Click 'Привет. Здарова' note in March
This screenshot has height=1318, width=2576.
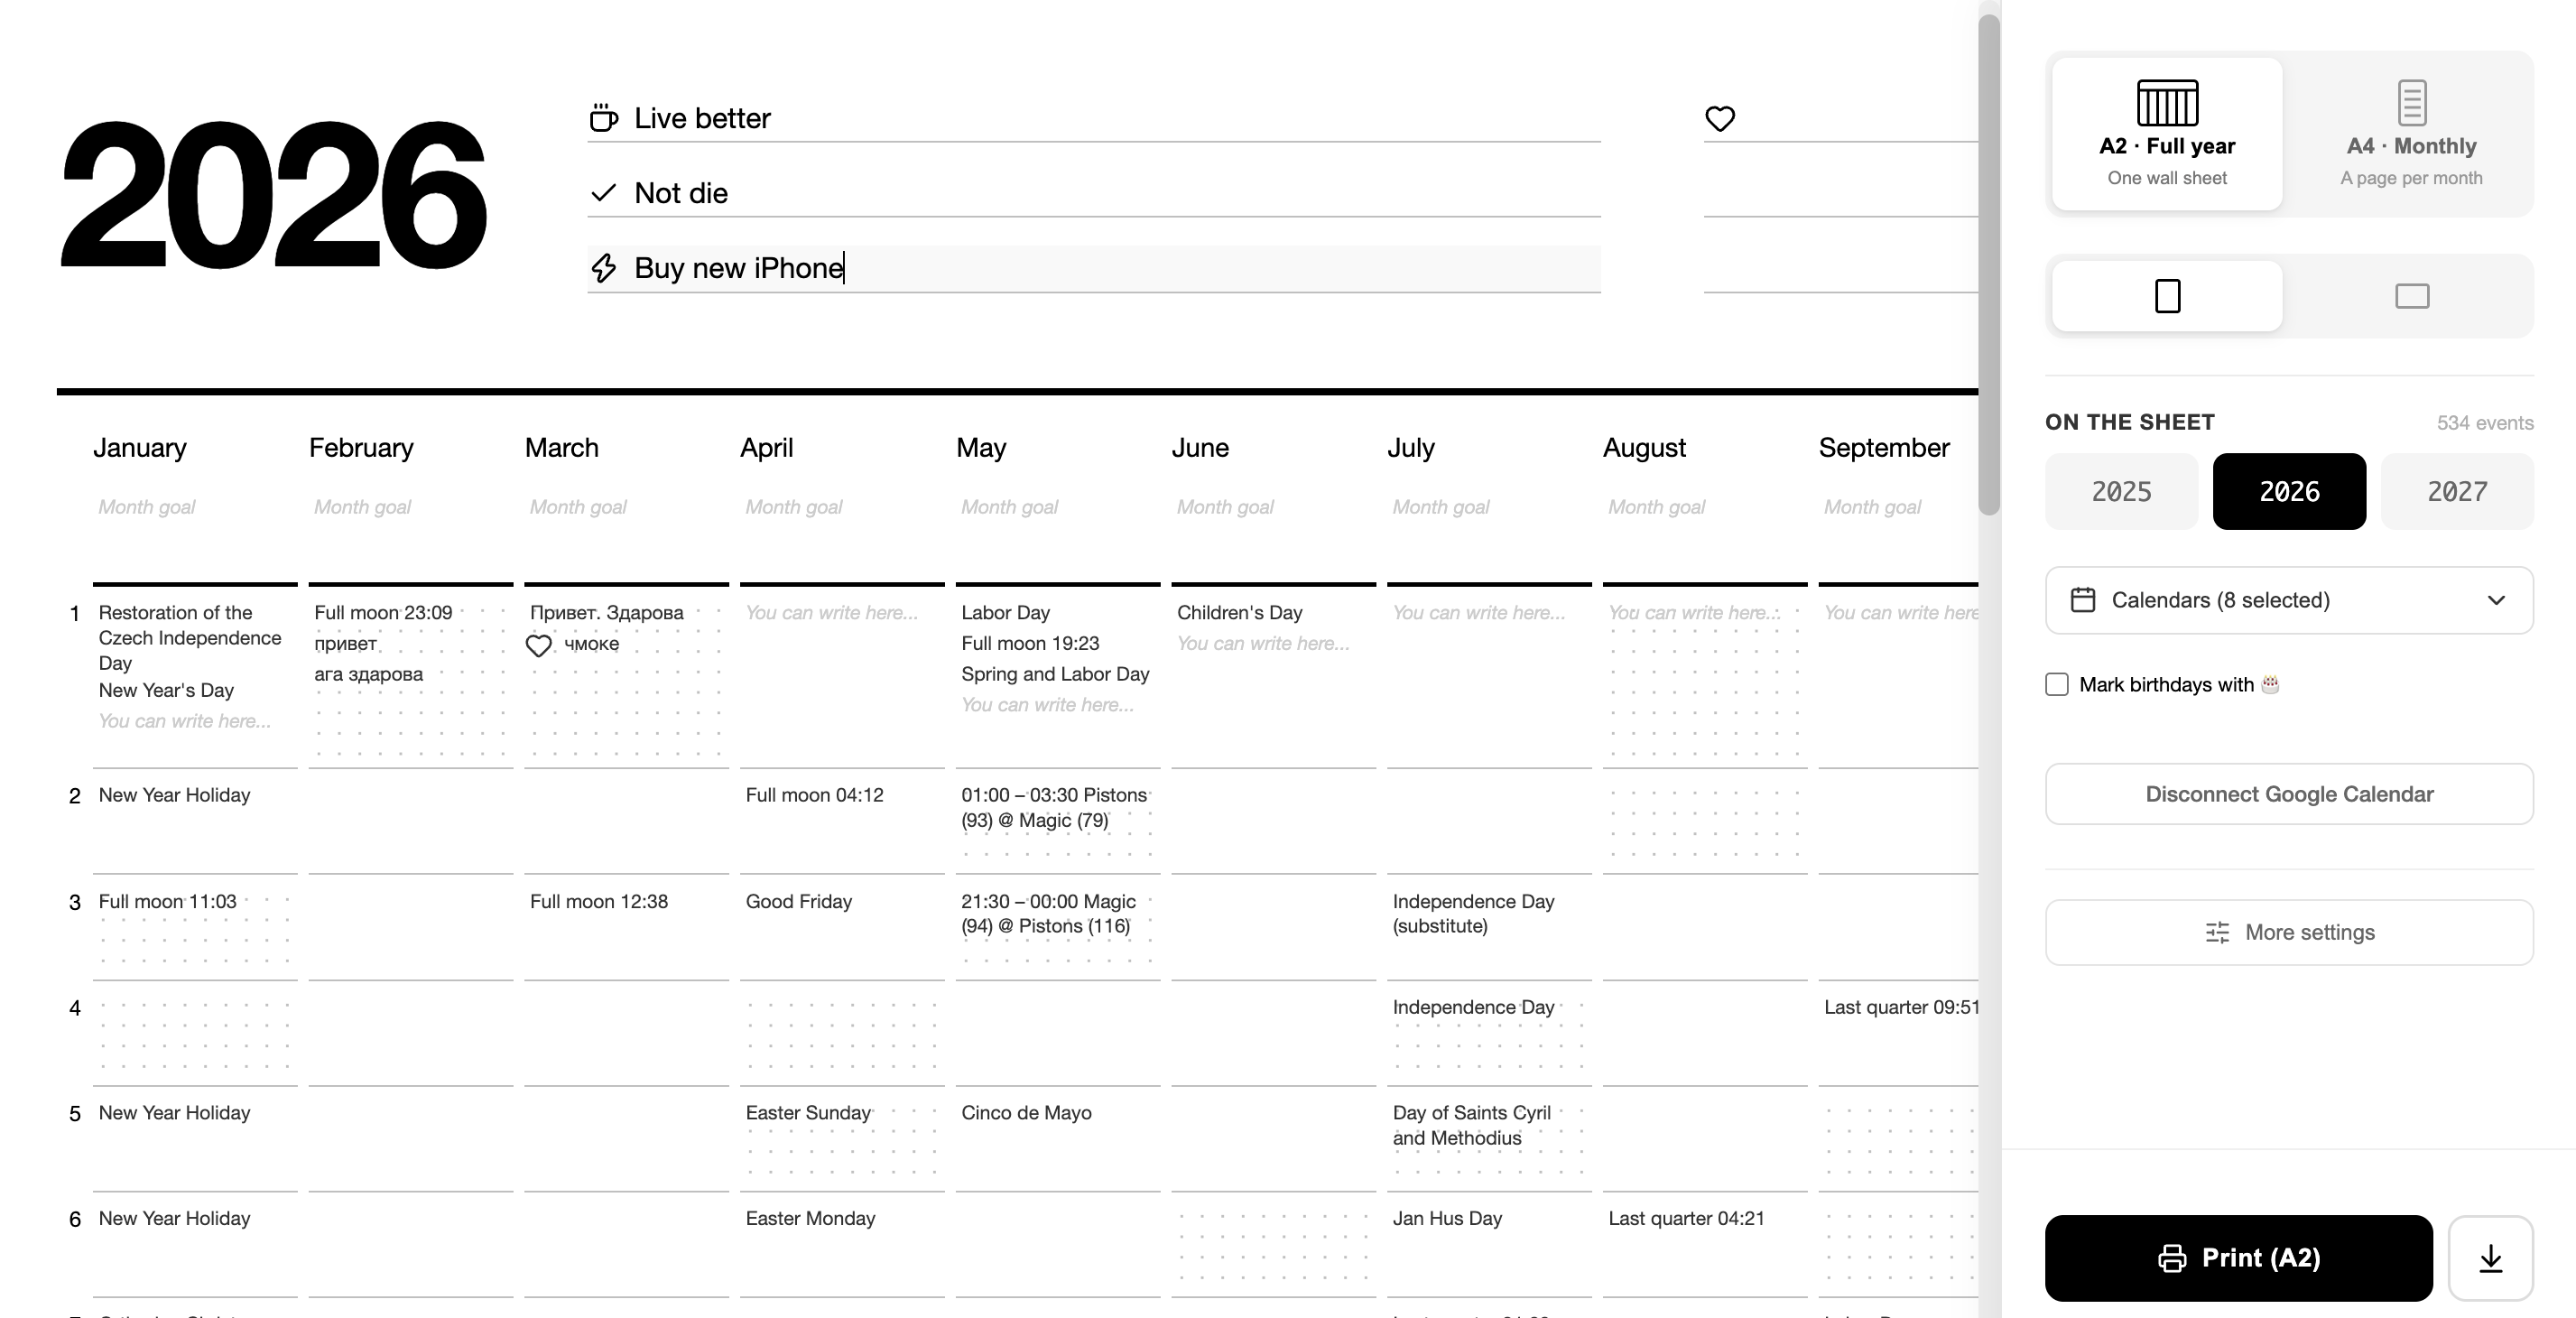point(607,612)
